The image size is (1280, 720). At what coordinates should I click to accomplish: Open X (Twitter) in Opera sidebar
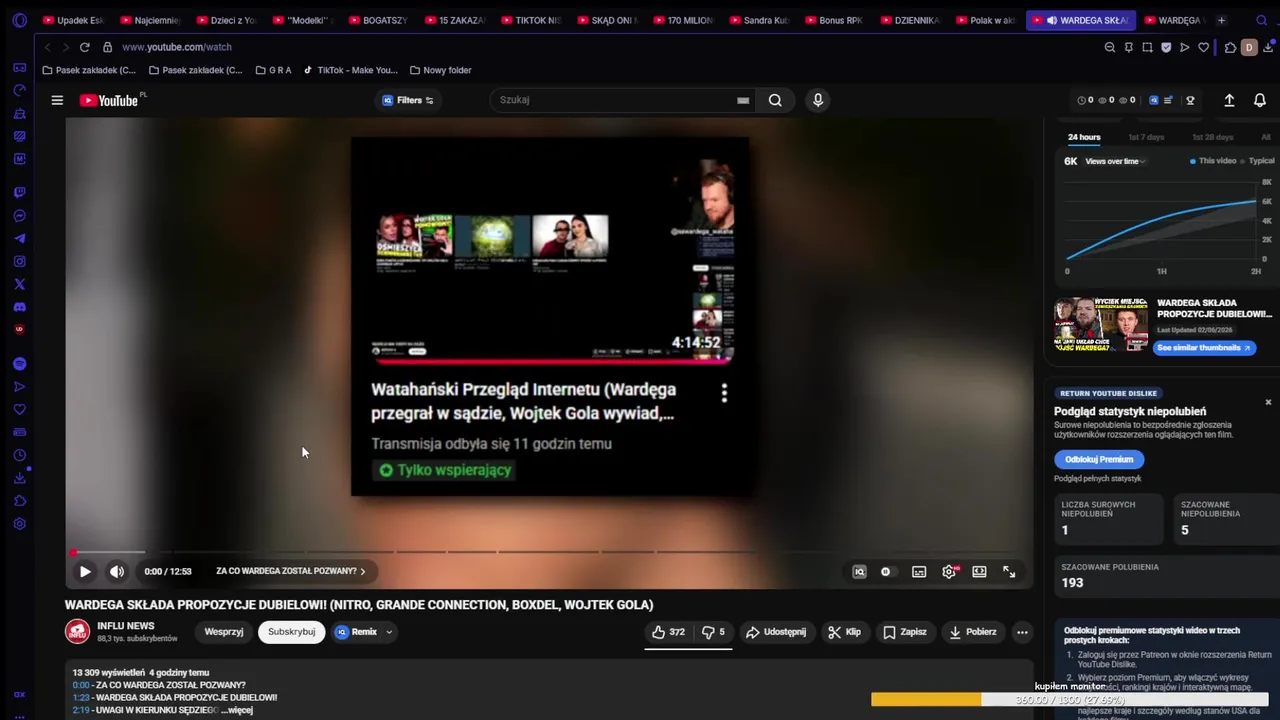click(x=19, y=284)
